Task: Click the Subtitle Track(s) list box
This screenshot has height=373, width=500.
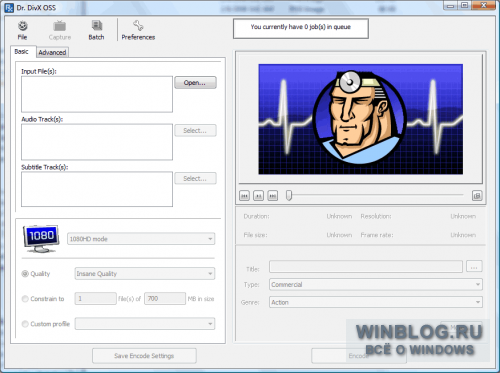Action: coord(97,189)
